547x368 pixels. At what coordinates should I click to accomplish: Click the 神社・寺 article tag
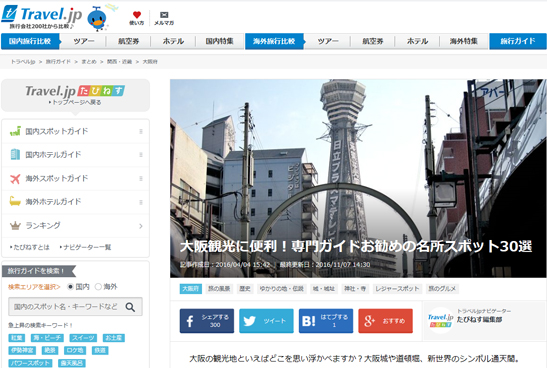(x=355, y=289)
